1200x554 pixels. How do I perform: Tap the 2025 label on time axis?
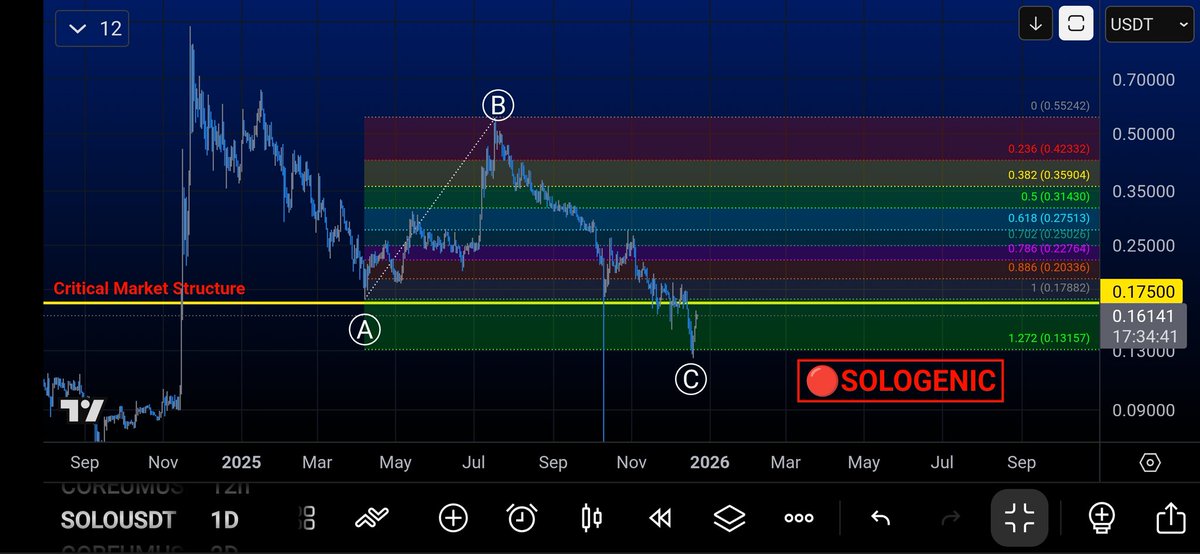[241, 463]
